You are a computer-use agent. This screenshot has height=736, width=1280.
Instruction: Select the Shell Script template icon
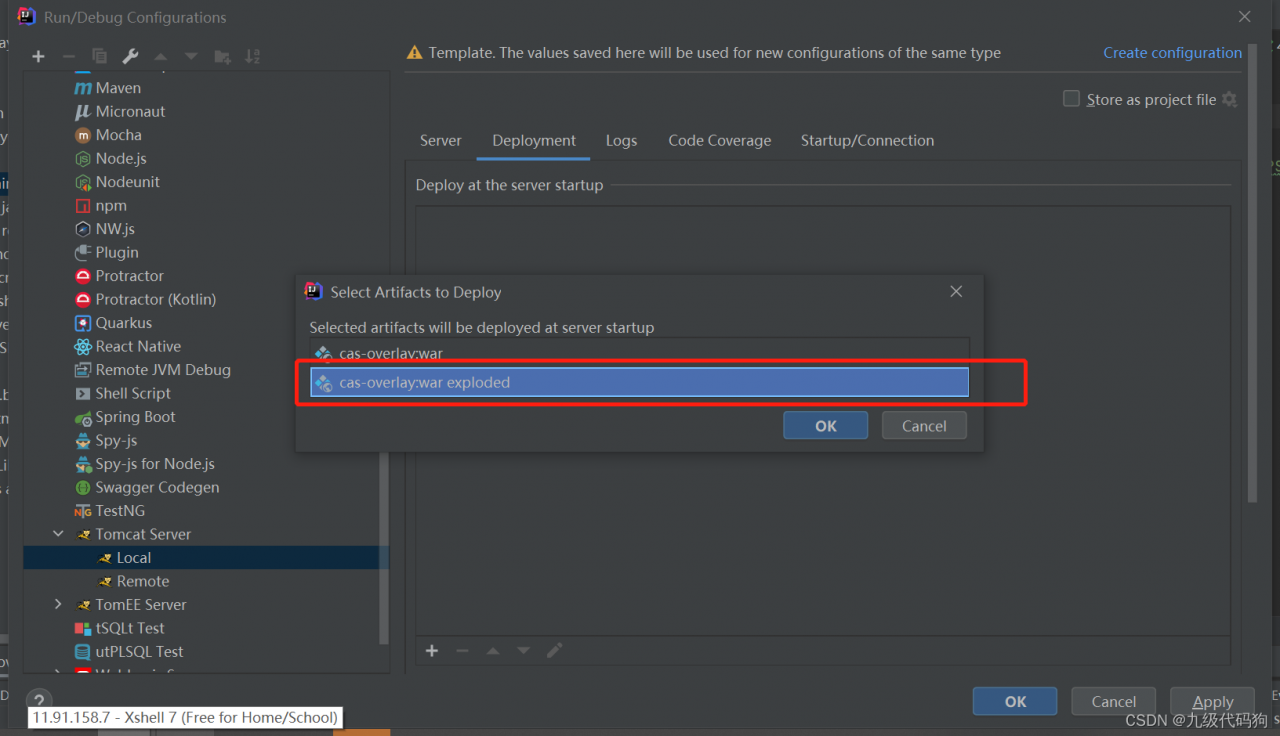[x=83, y=393]
